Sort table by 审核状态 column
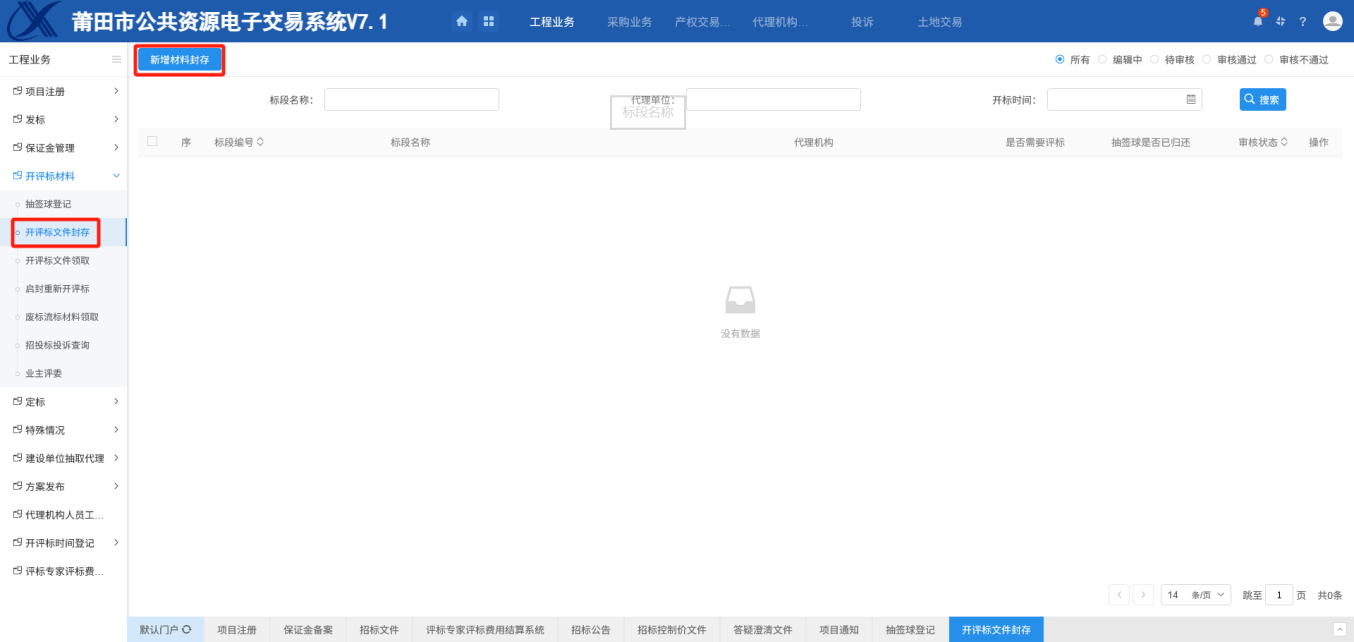Viewport: 1354px width, 642px height. pos(1263,142)
